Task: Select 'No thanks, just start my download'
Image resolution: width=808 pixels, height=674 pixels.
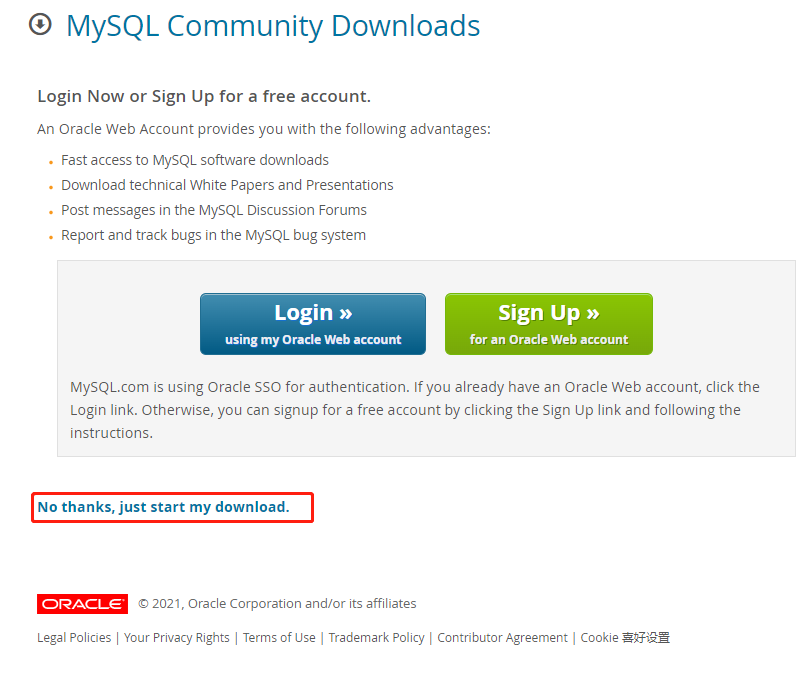Action: (163, 507)
